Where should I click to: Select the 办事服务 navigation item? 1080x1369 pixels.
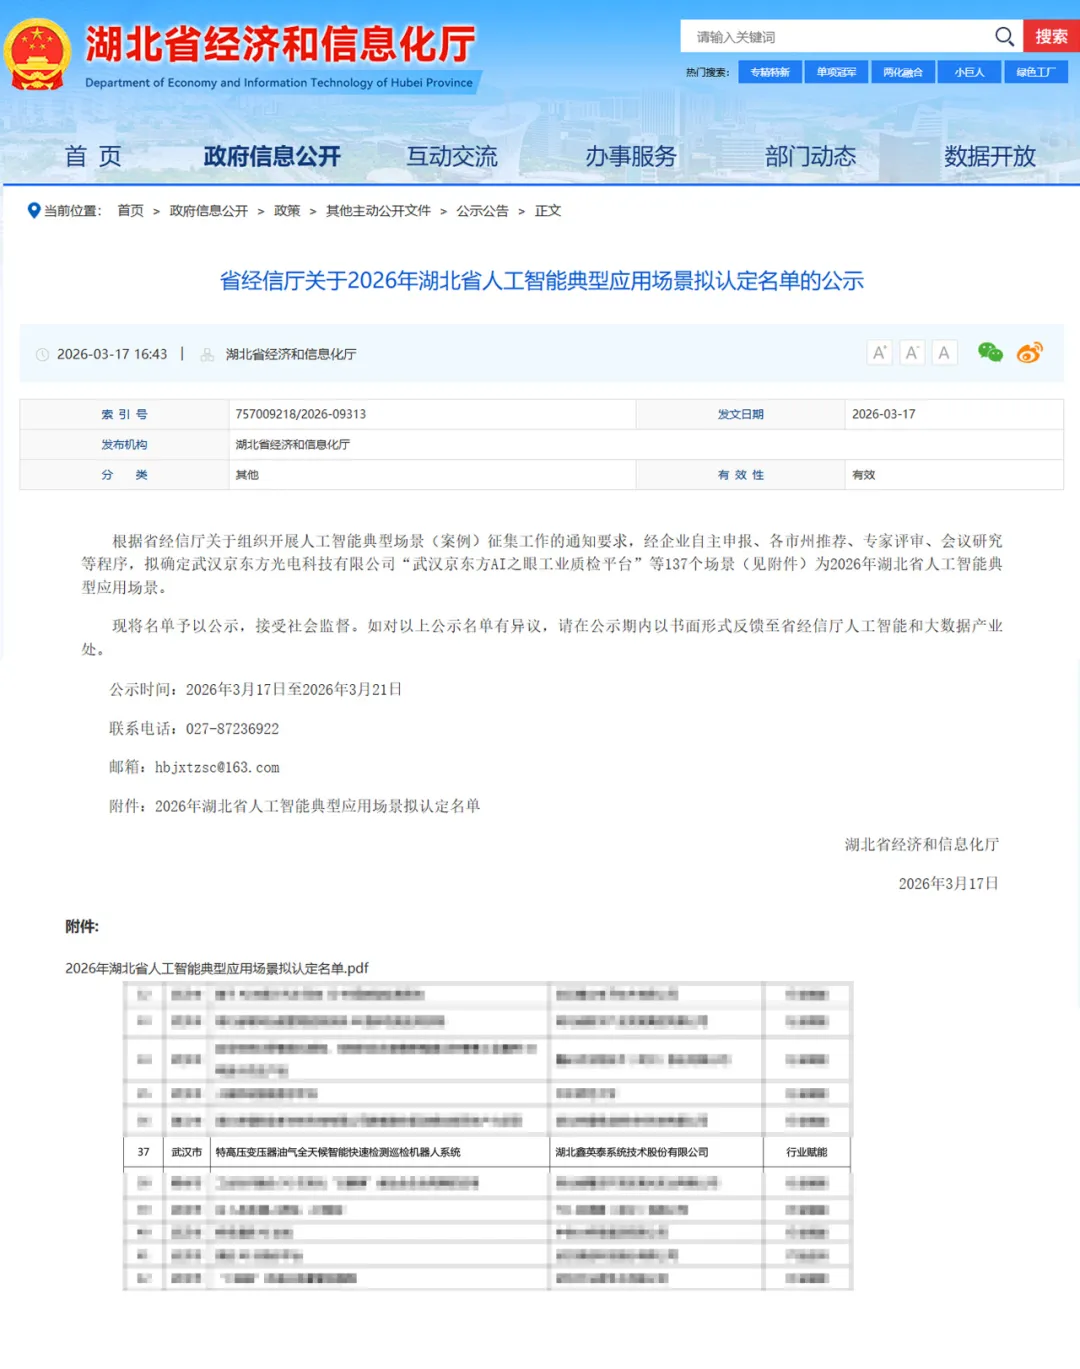click(x=631, y=157)
